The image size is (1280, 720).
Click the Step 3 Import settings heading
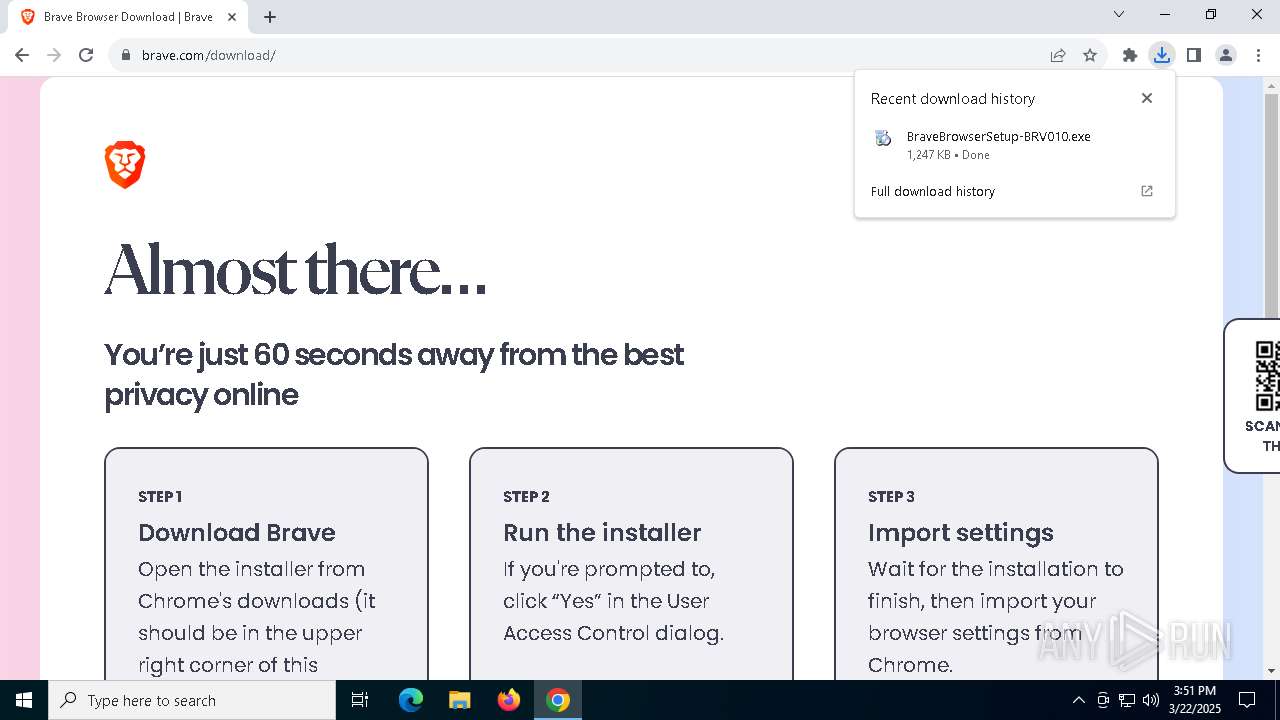pos(961,532)
